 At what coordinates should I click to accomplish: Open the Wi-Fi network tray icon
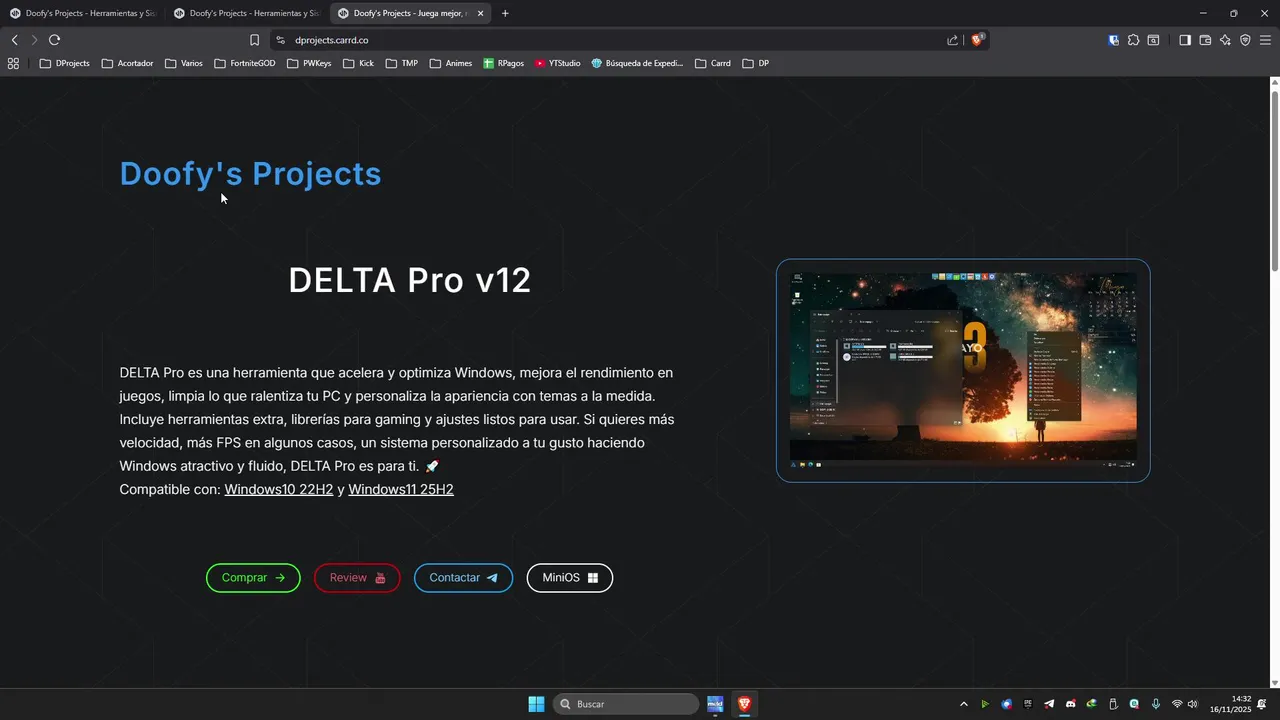click(x=1177, y=704)
